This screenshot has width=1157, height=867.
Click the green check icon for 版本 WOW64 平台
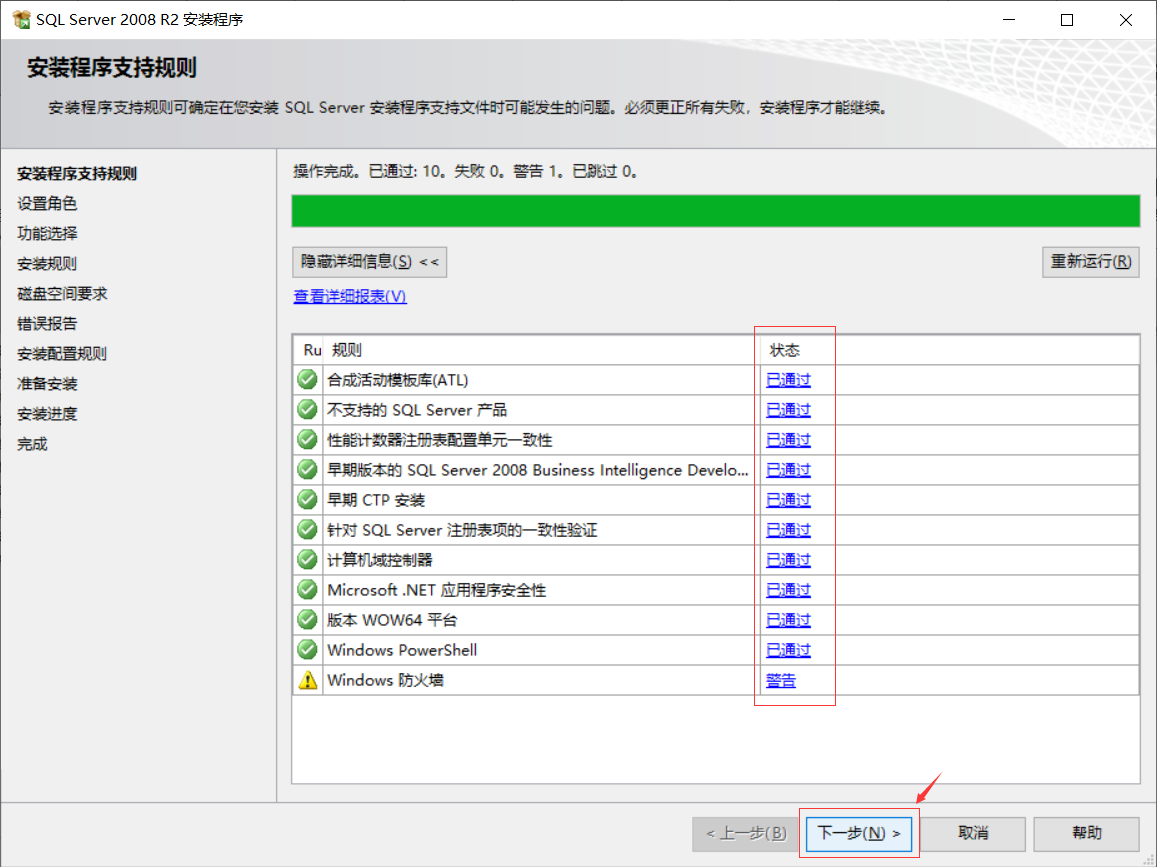click(x=307, y=620)
